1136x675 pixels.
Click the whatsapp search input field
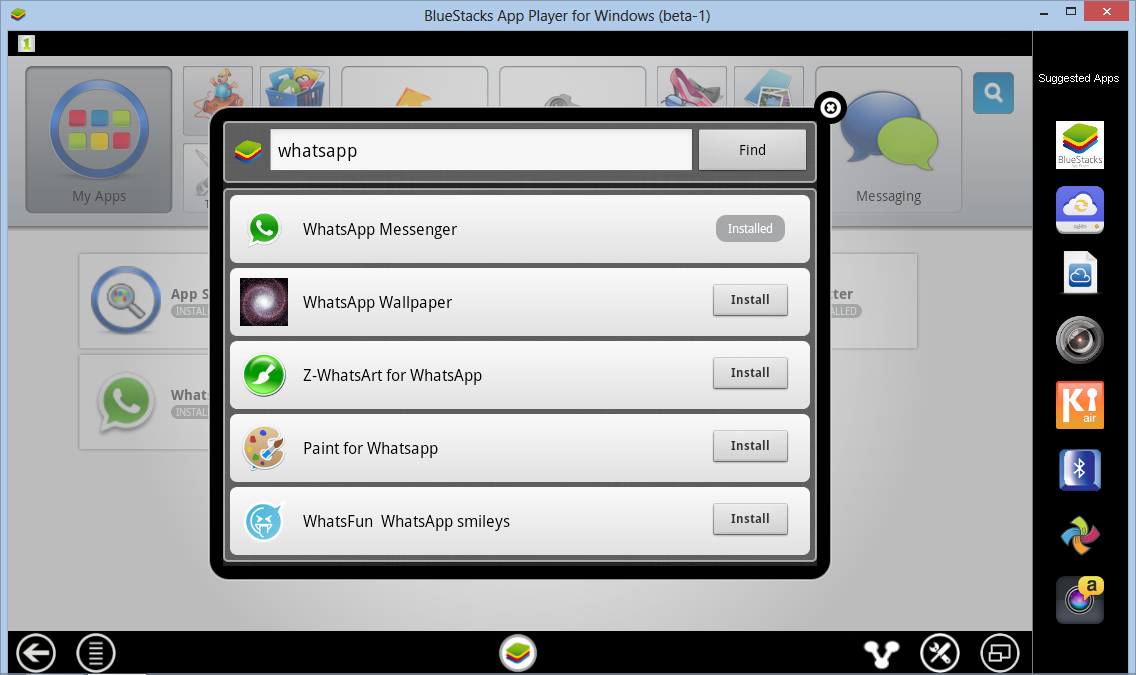coord(481,150)
